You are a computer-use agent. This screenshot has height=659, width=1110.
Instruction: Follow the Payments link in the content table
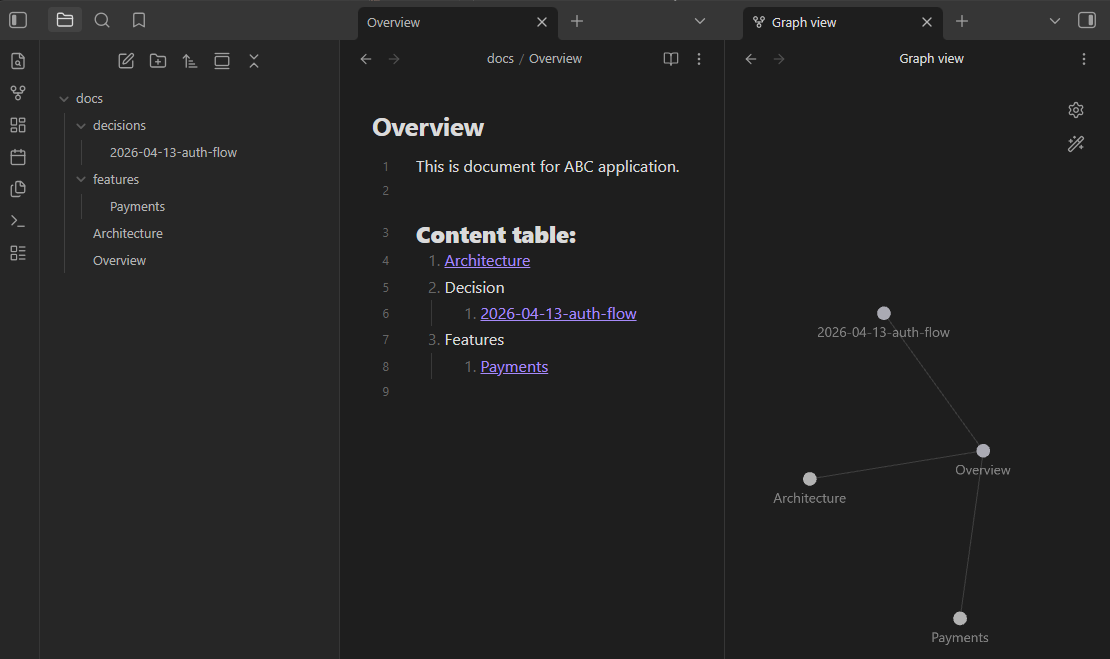click(x=514, y=367)
